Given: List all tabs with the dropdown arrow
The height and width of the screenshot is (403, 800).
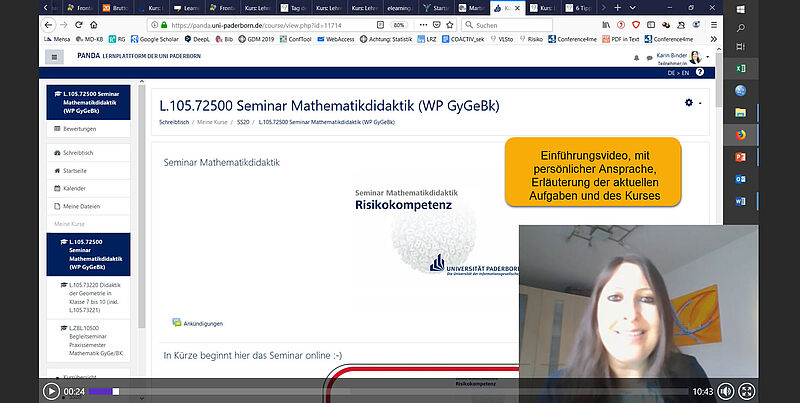Looking at the screenshot, I should click(633, 8).
